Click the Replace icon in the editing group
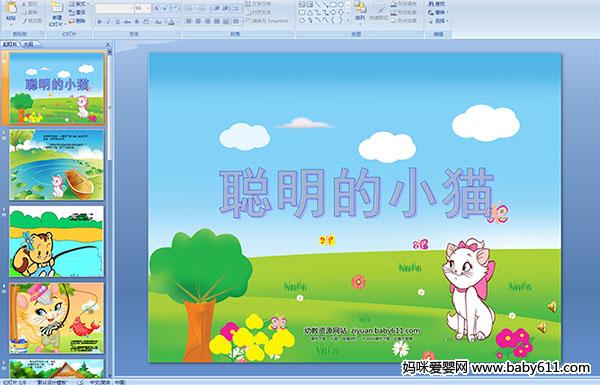This screenshot has width=600, height=385. [x=437, y=12]
